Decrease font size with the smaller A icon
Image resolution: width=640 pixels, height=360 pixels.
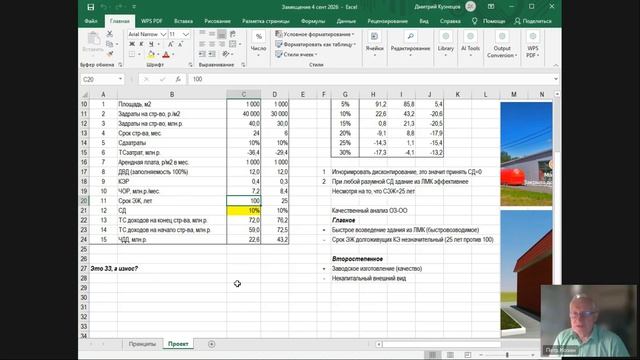coord(180,44)
